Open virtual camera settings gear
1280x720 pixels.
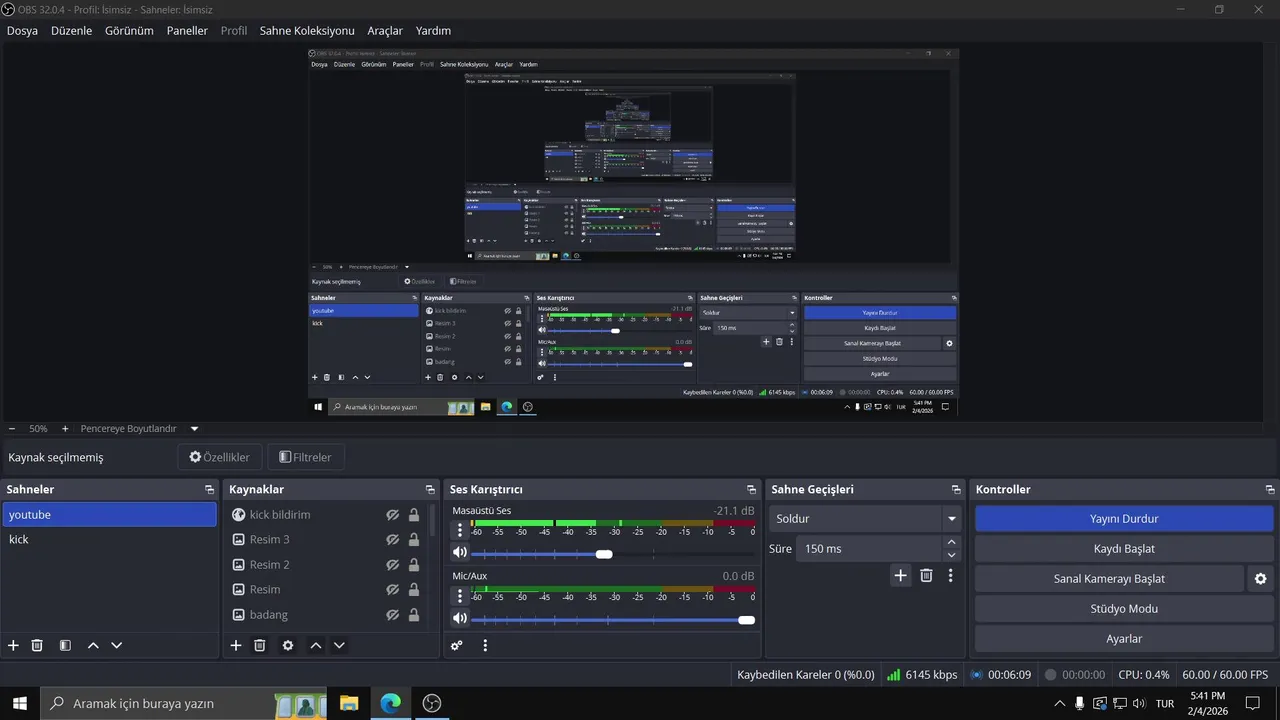[x=1260, y=579]
